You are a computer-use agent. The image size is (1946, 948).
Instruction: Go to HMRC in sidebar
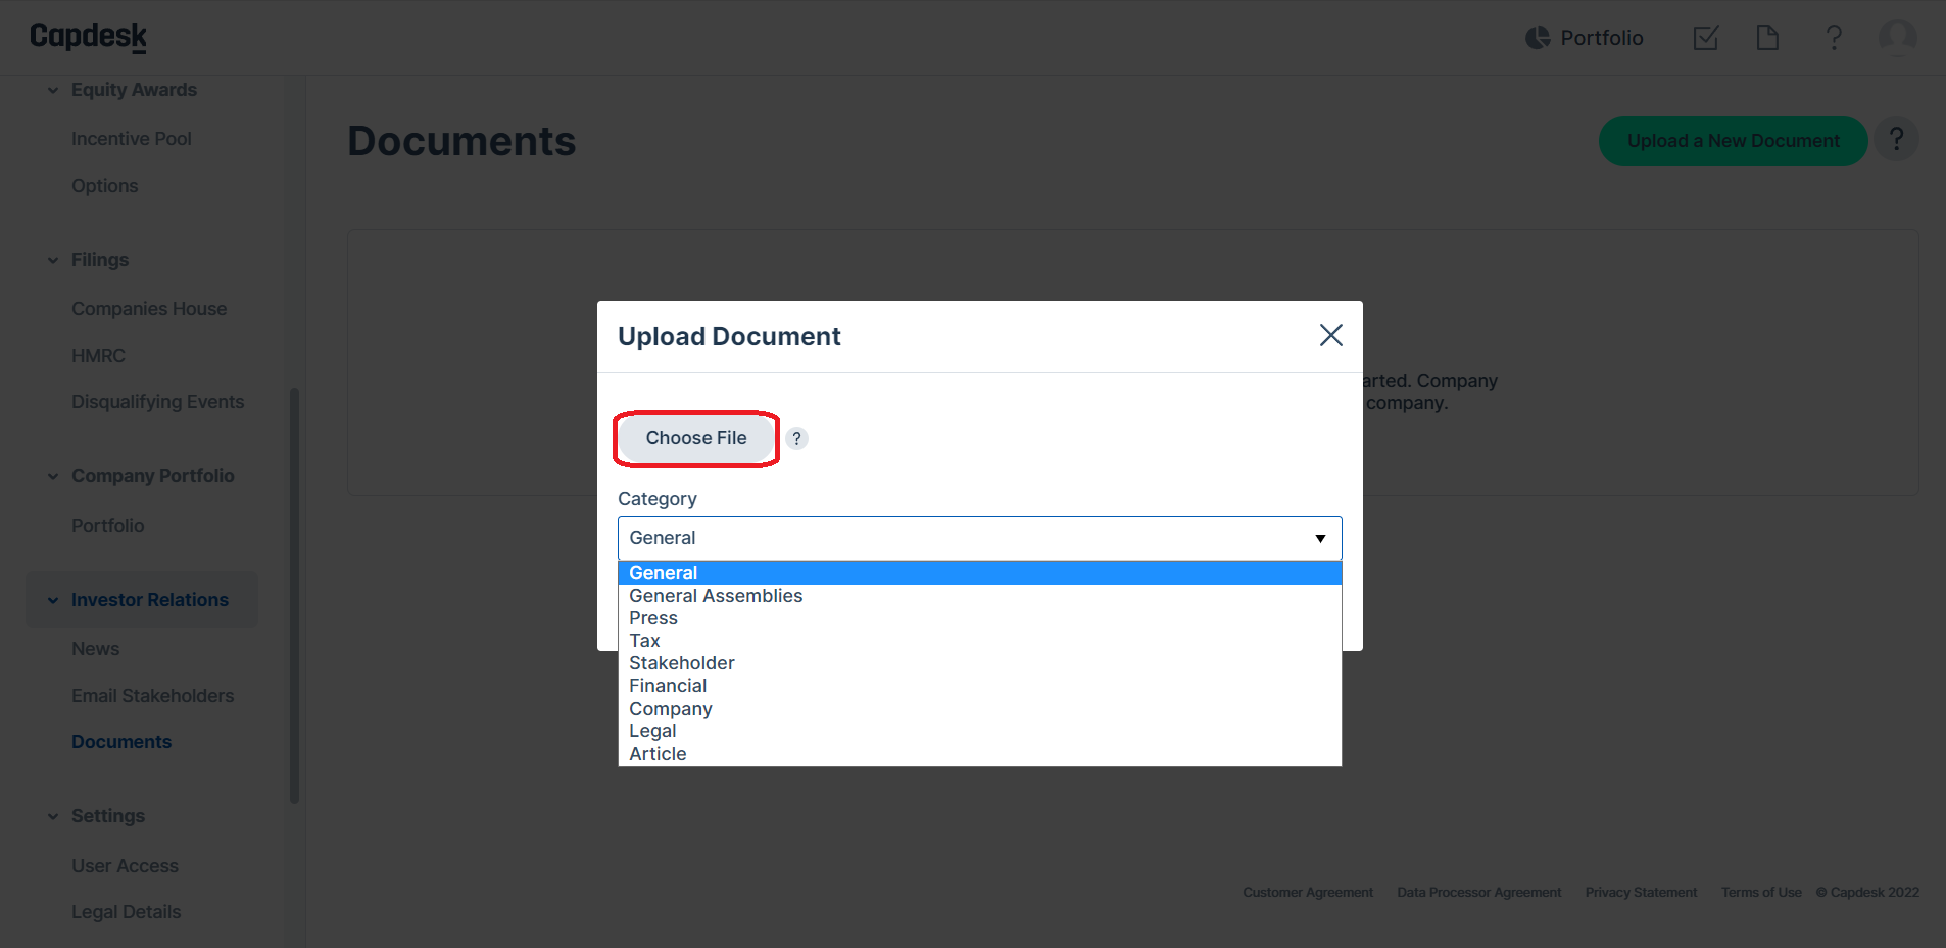(x=98, y=356)
